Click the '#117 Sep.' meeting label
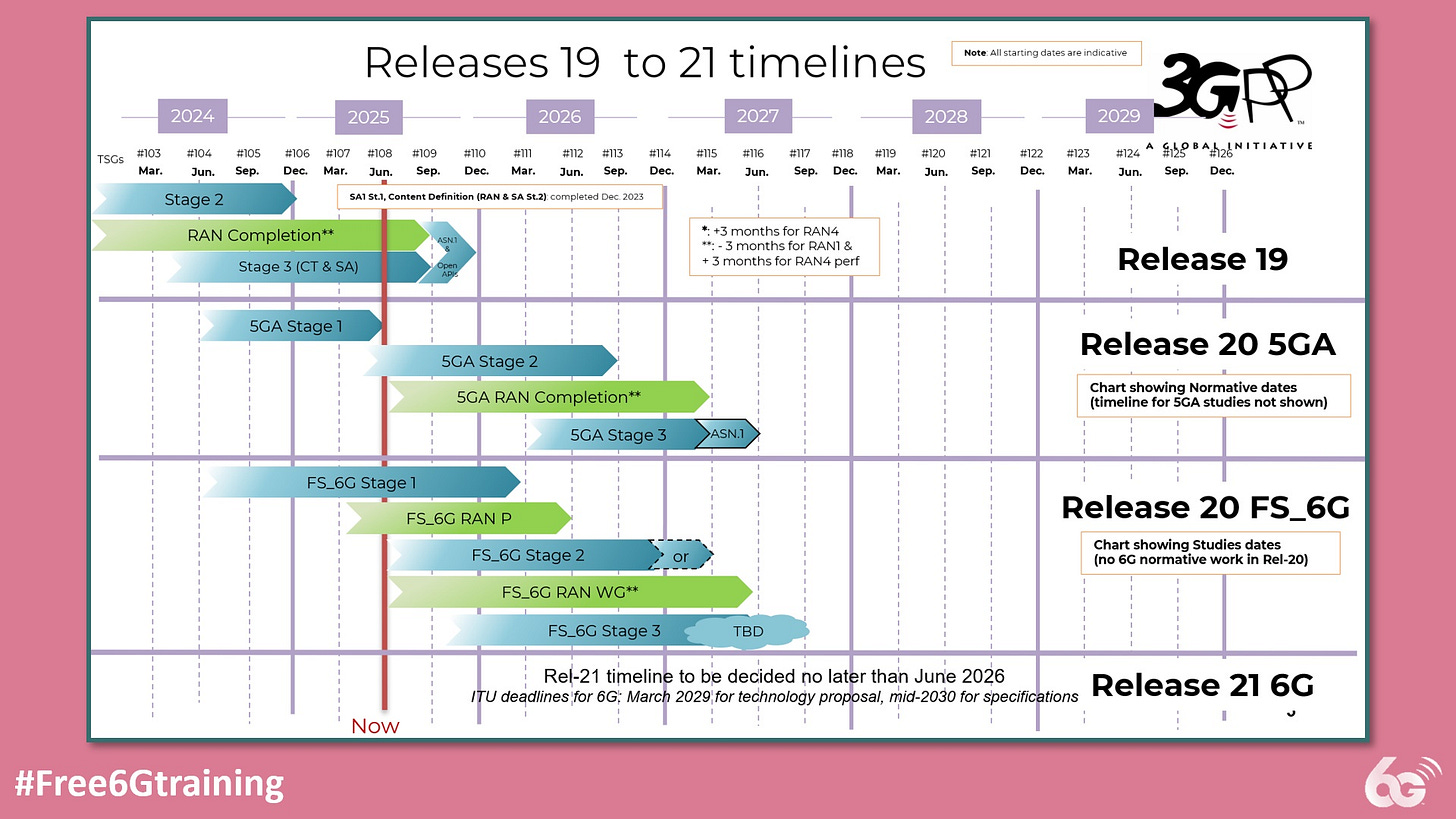The height and width of the screenshot is (819, 1456). (x=801, y=162)
